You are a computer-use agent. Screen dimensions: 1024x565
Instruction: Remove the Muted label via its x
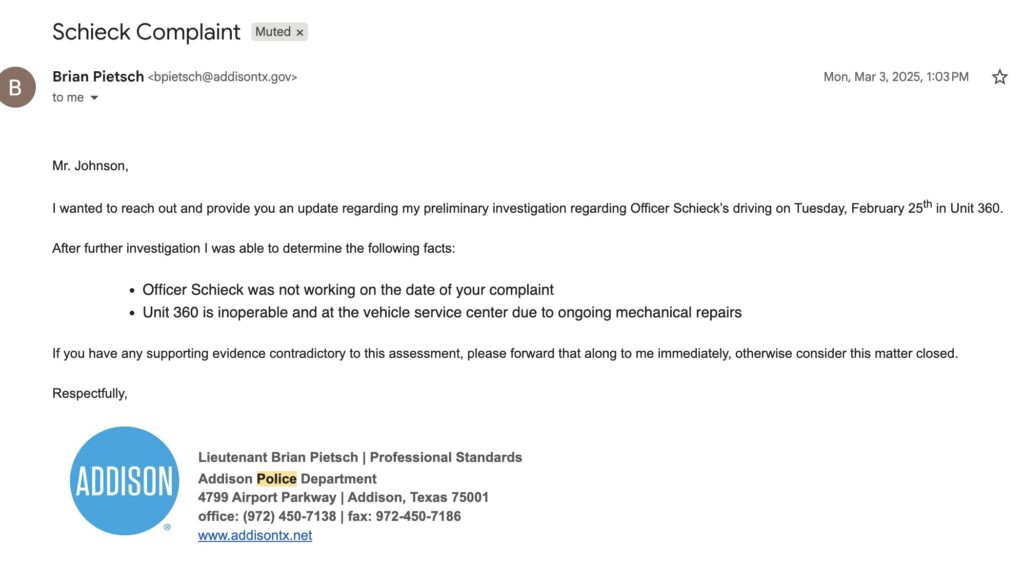[299, 32]
